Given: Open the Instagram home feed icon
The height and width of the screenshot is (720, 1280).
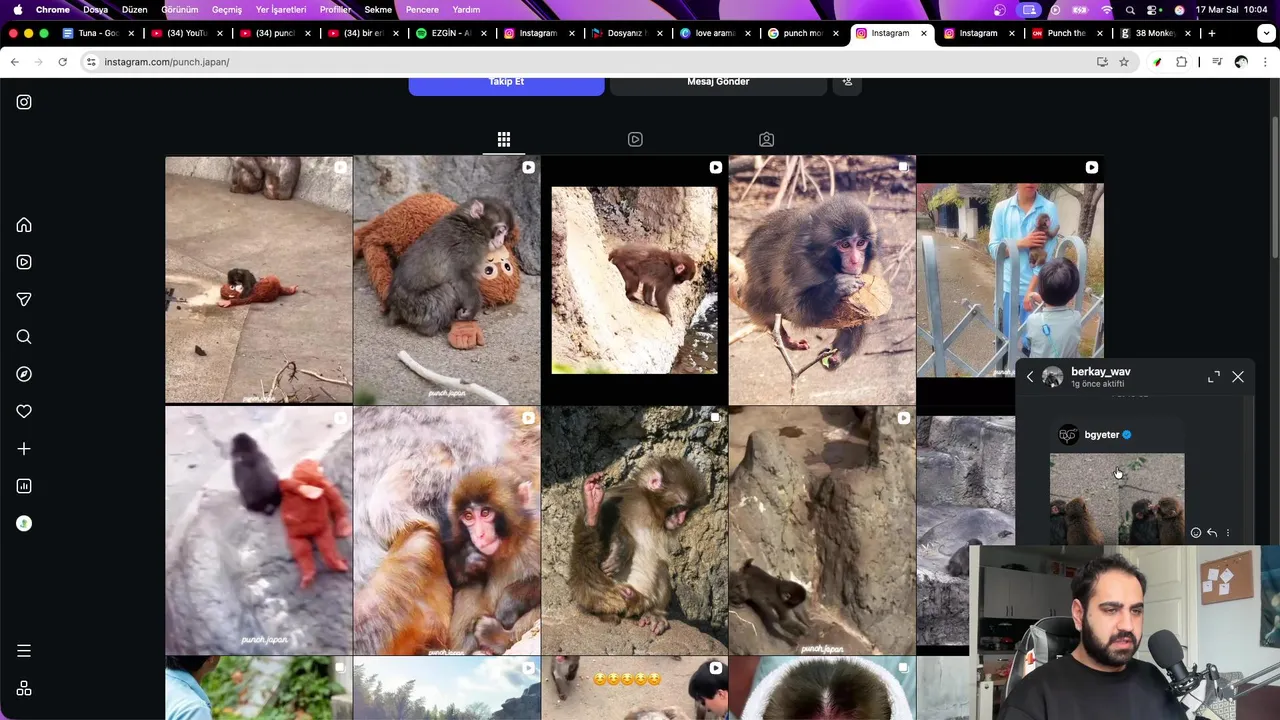Looking at the screenshot, I should 24,225.
